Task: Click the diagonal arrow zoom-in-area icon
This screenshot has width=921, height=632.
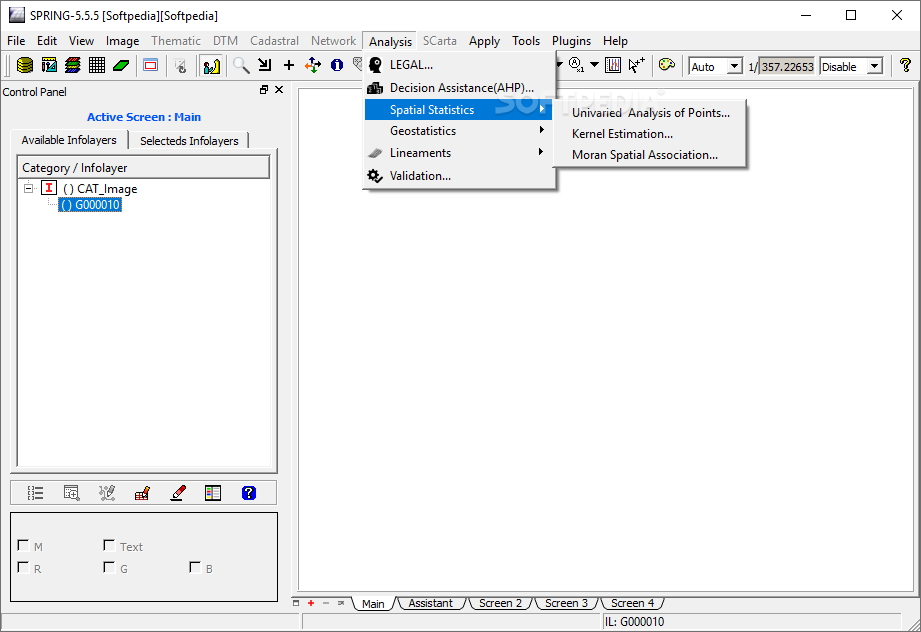Action: click(x=265, y=65)
